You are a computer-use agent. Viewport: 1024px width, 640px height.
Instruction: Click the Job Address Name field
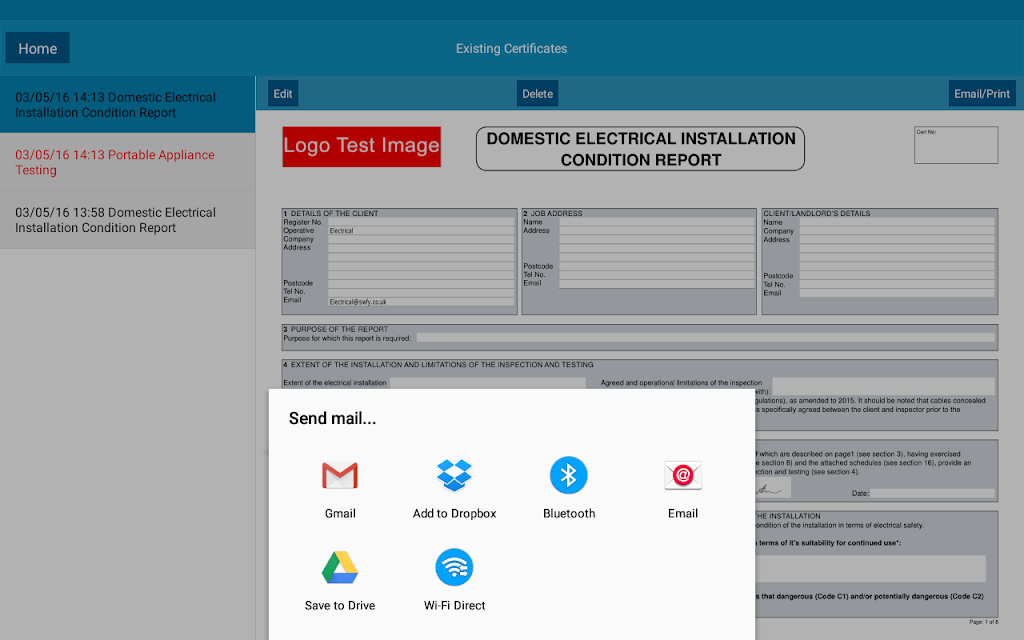pos(657,222)
